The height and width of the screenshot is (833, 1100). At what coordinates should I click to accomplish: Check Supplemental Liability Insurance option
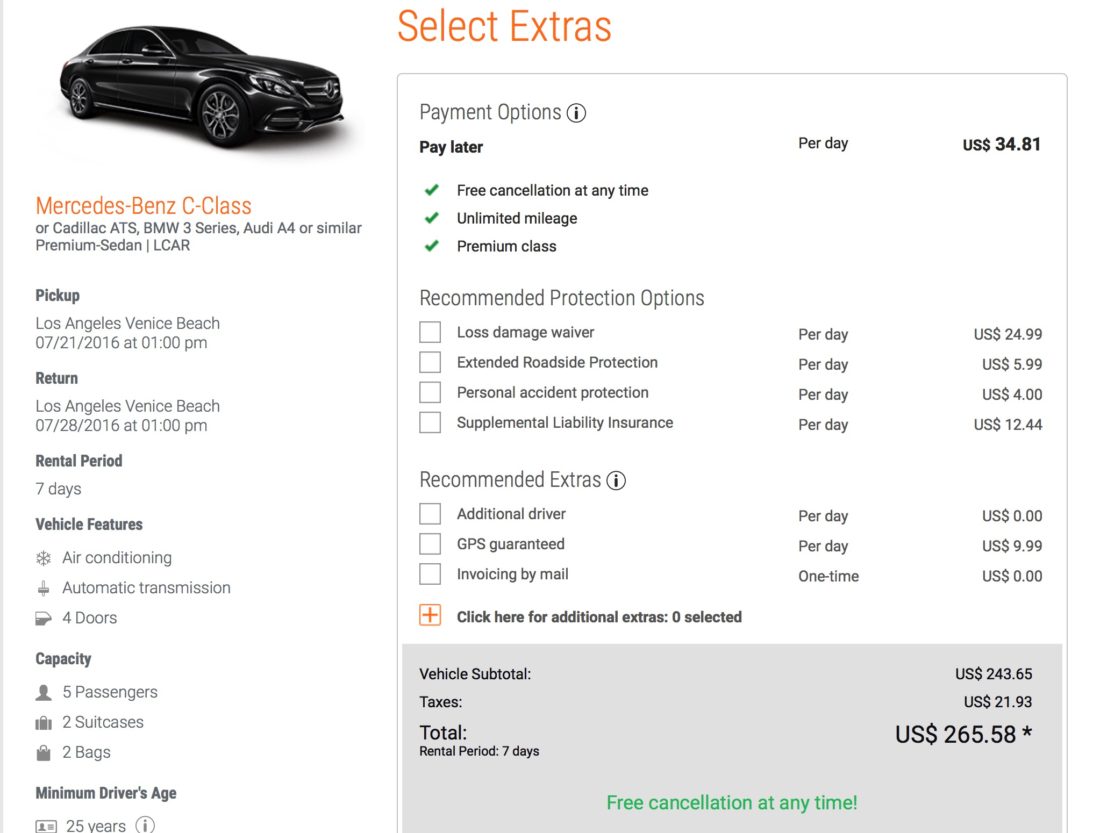coord(430,423)
